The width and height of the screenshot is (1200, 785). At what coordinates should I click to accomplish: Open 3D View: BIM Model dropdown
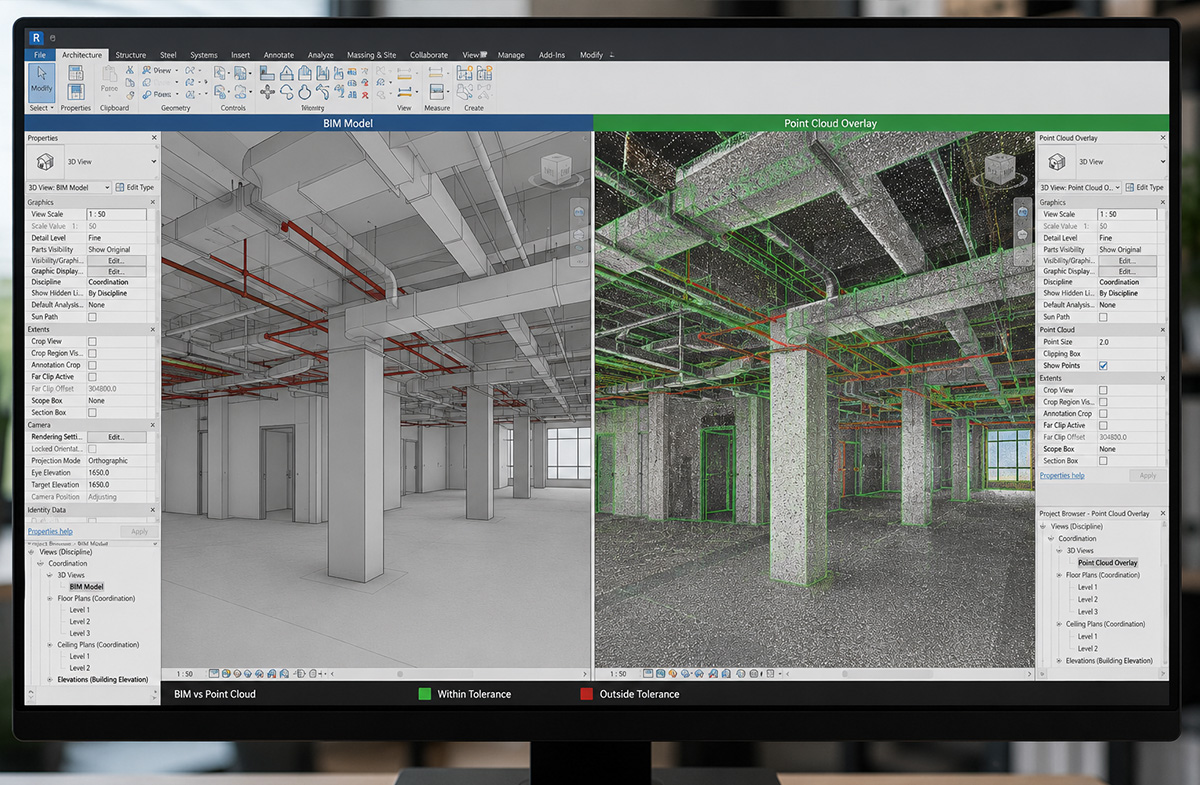tap(70, 187)
